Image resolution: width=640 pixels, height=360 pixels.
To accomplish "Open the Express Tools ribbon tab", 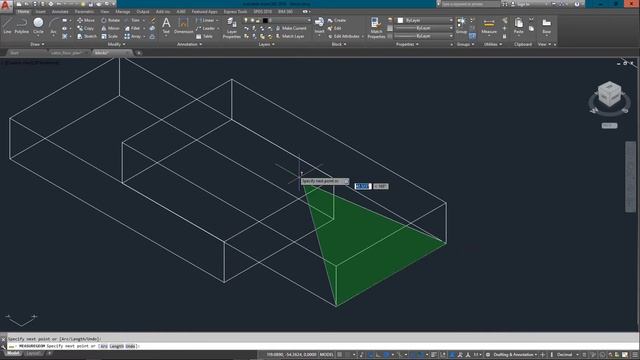I will coord(236,11).
